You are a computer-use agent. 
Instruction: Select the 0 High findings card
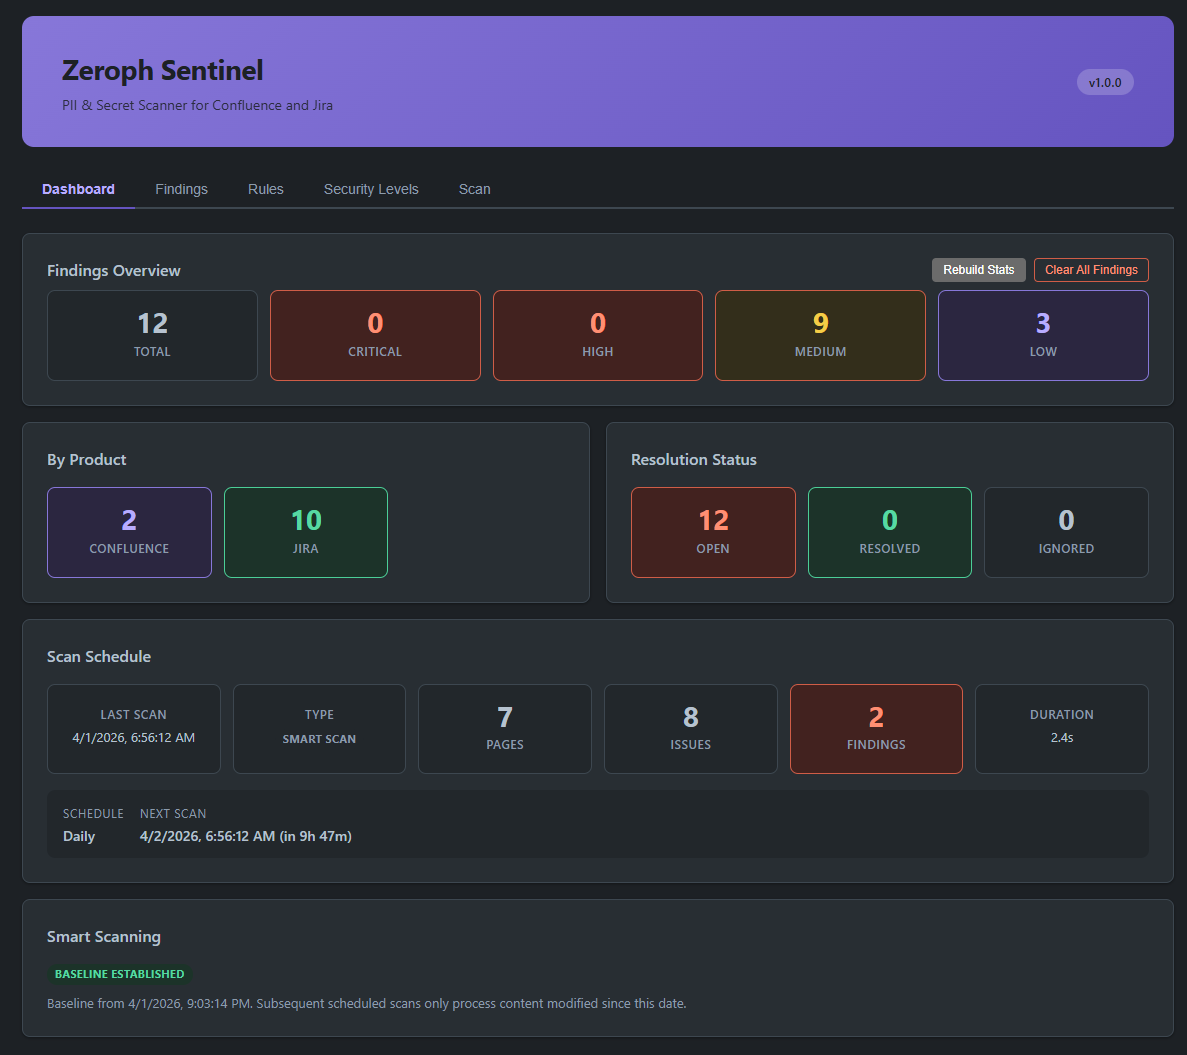(x=597, y=335)
